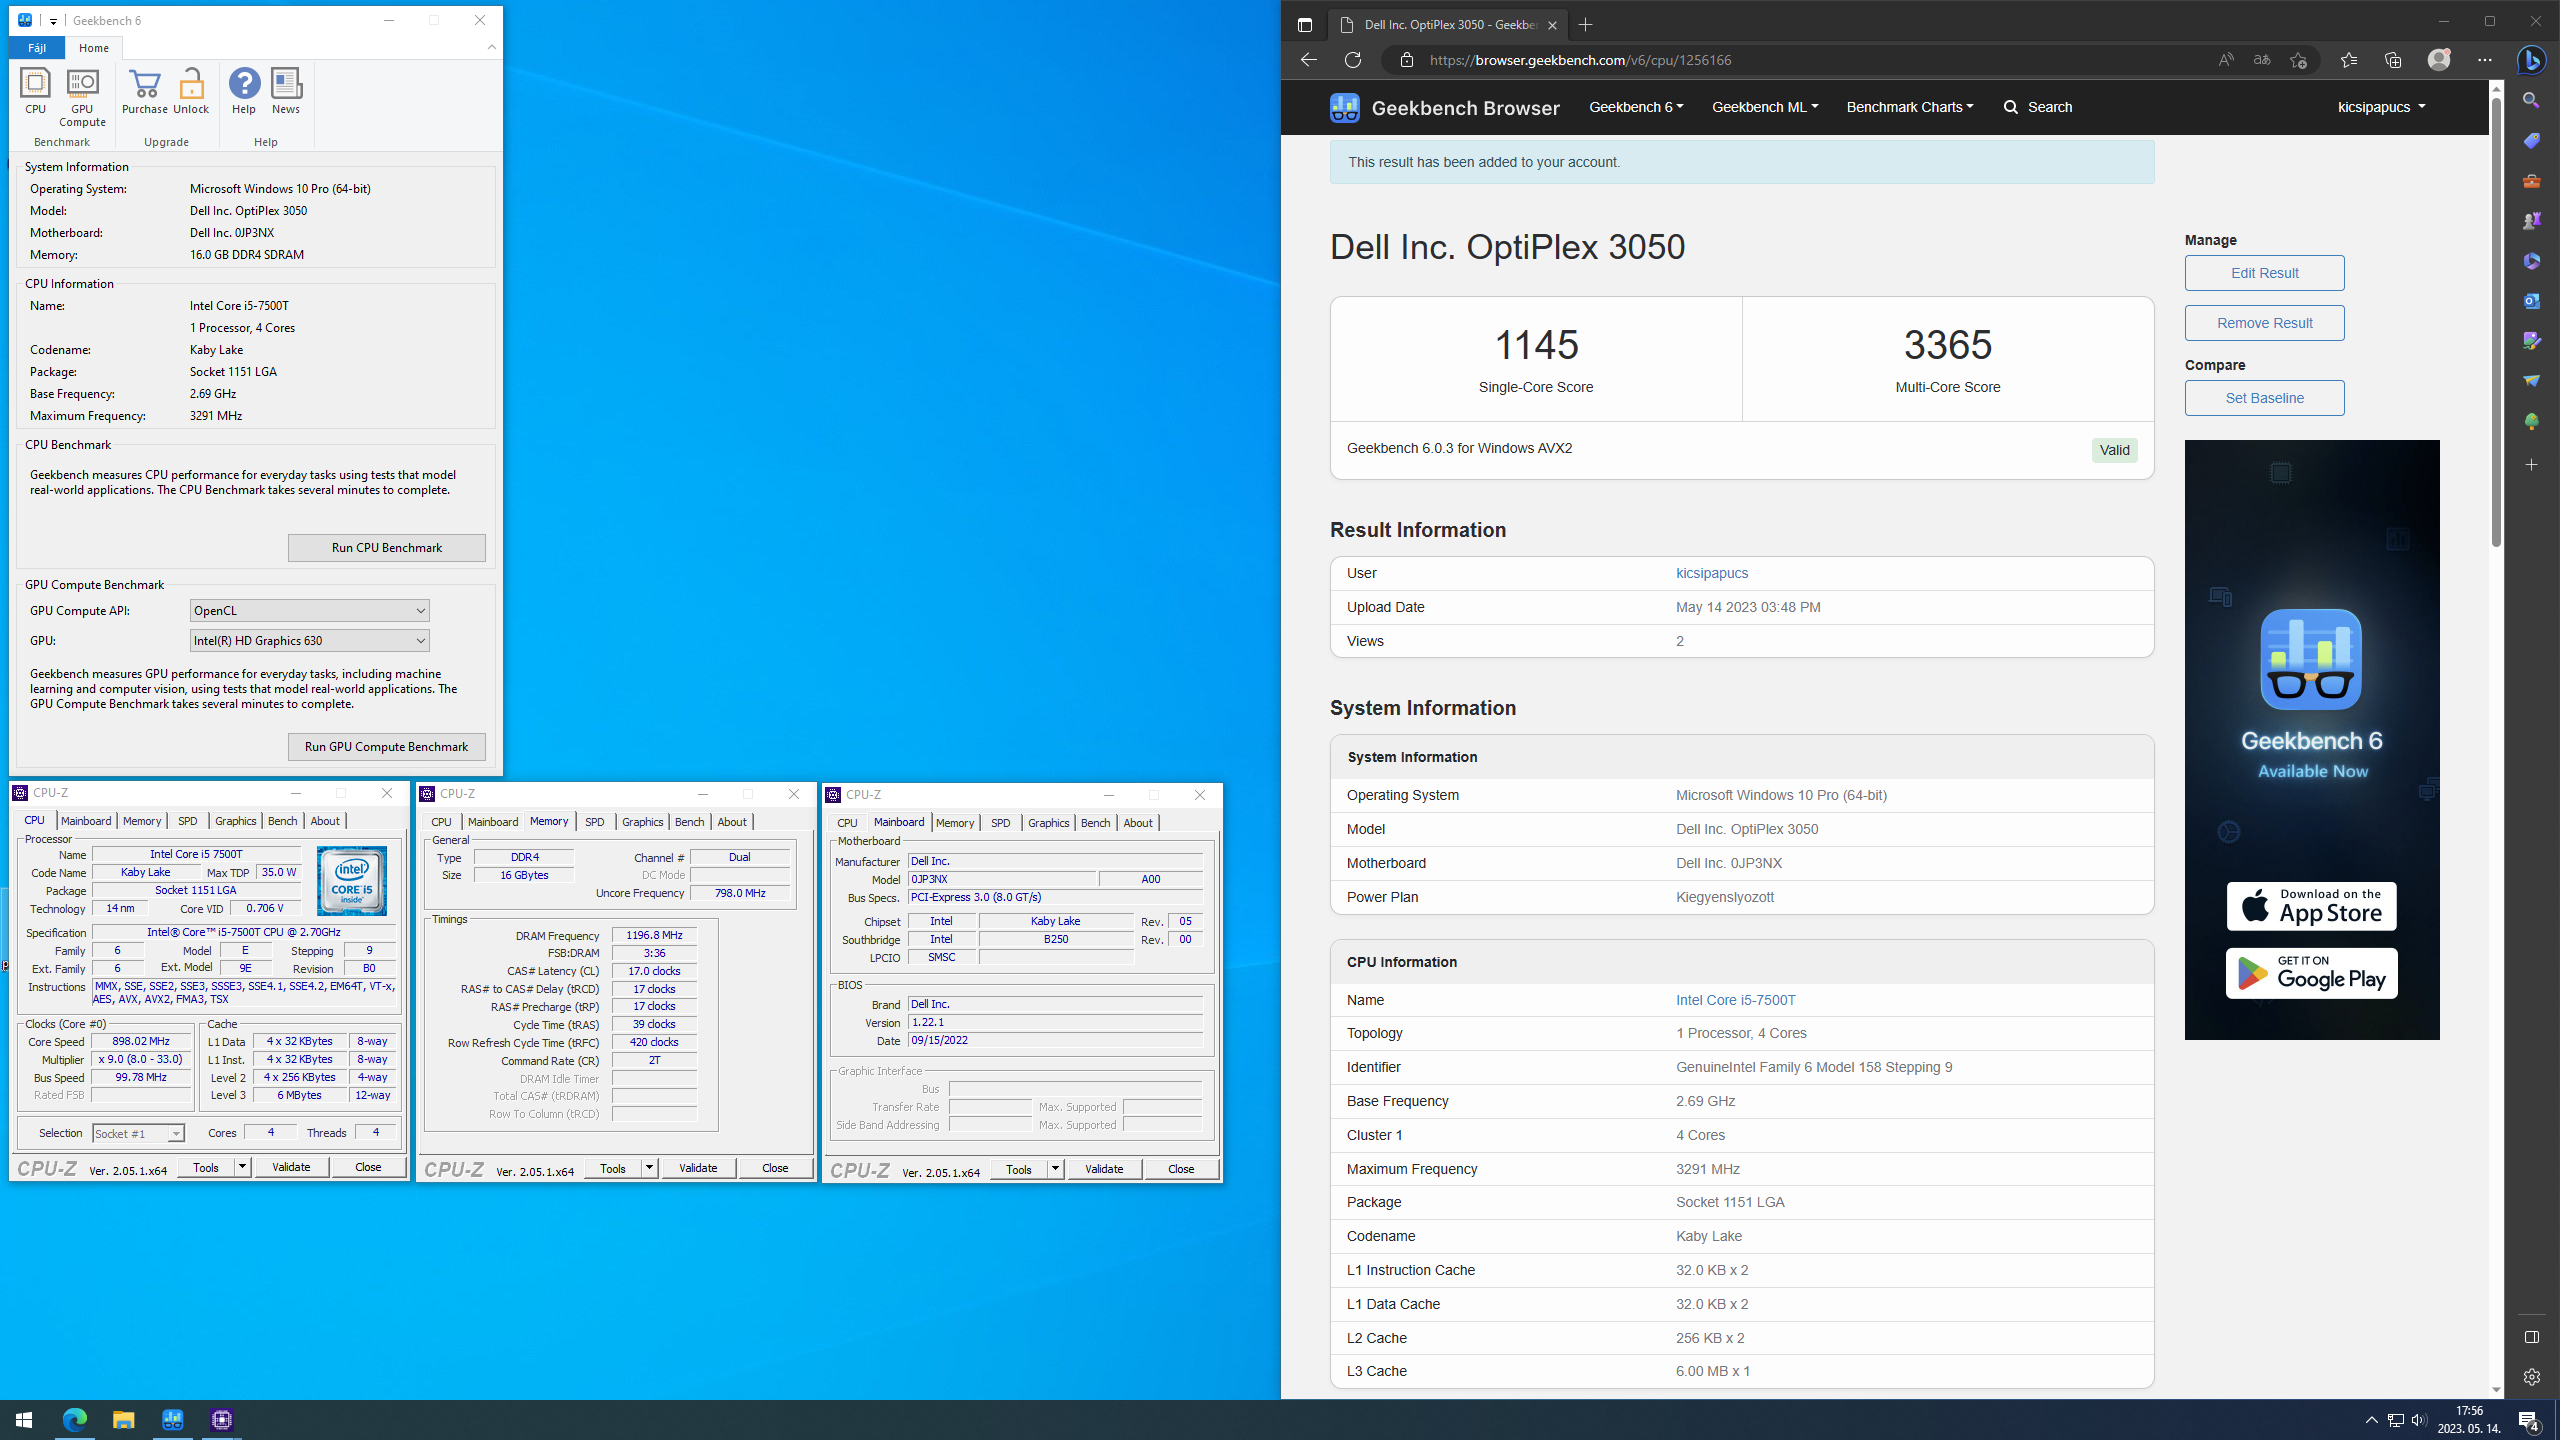Click the CPU benchmark icon in Geekbench ribbon
Viewport: 2560px width, 1440px height.
(x=35, y=92)
